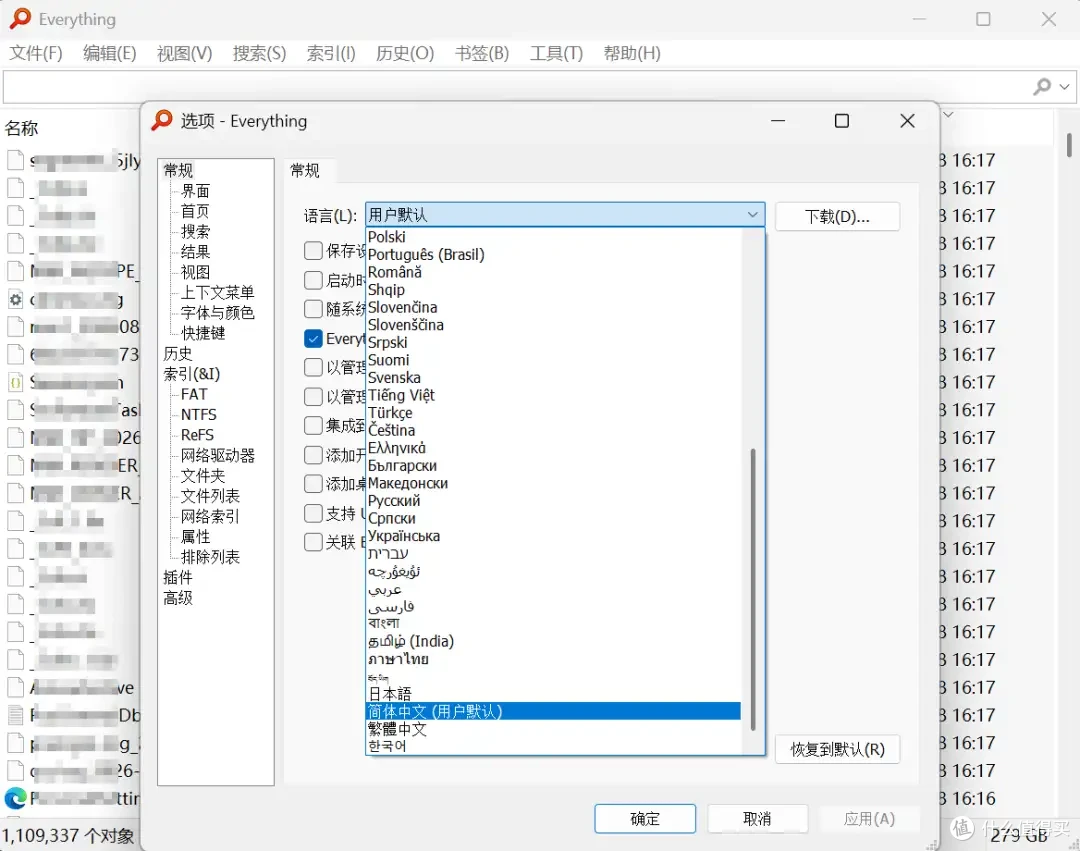Toggle the 支持 URL checkbox

tap(313, 514)
